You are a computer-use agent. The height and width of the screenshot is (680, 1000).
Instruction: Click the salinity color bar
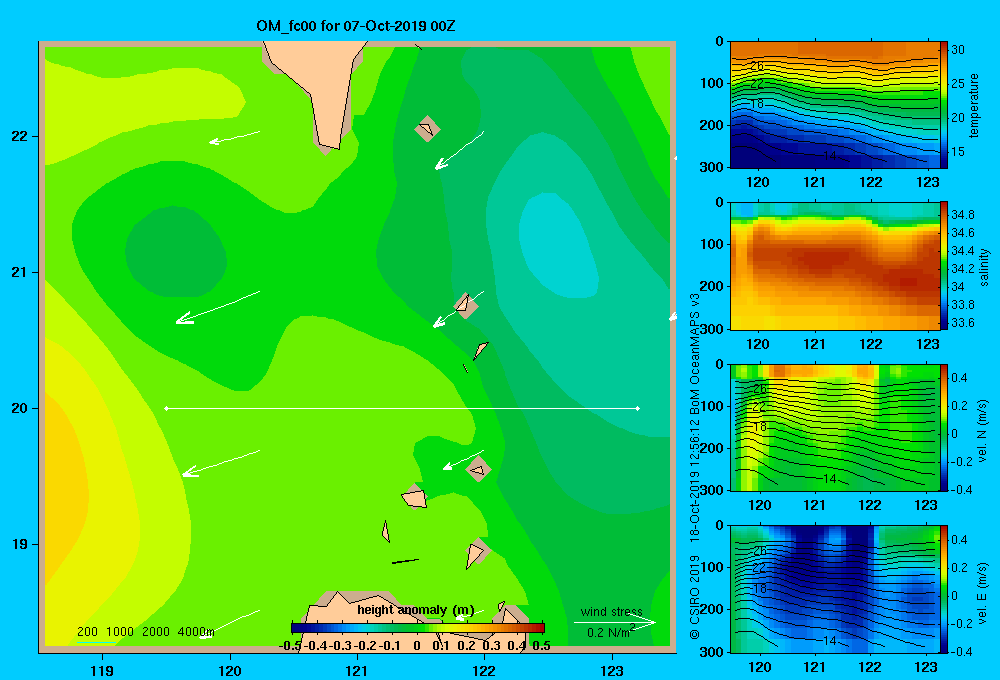click(x=944, y=266)
